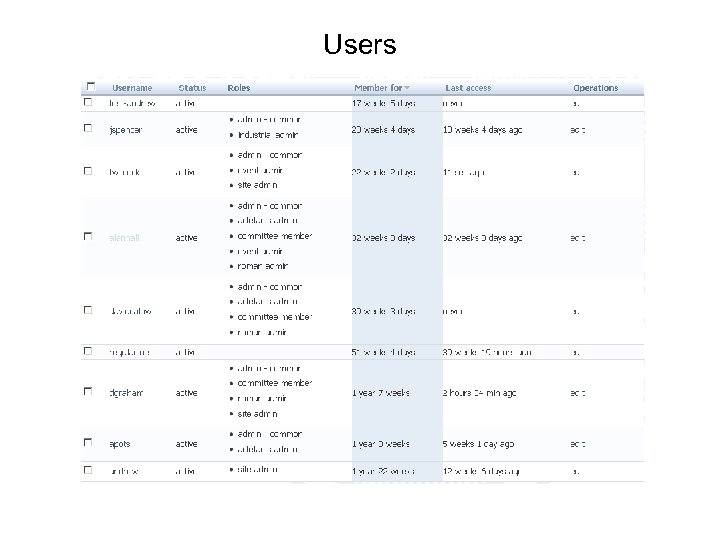Check the box for user jspencer
Screen dimensions: 720x540
[89, 128]
